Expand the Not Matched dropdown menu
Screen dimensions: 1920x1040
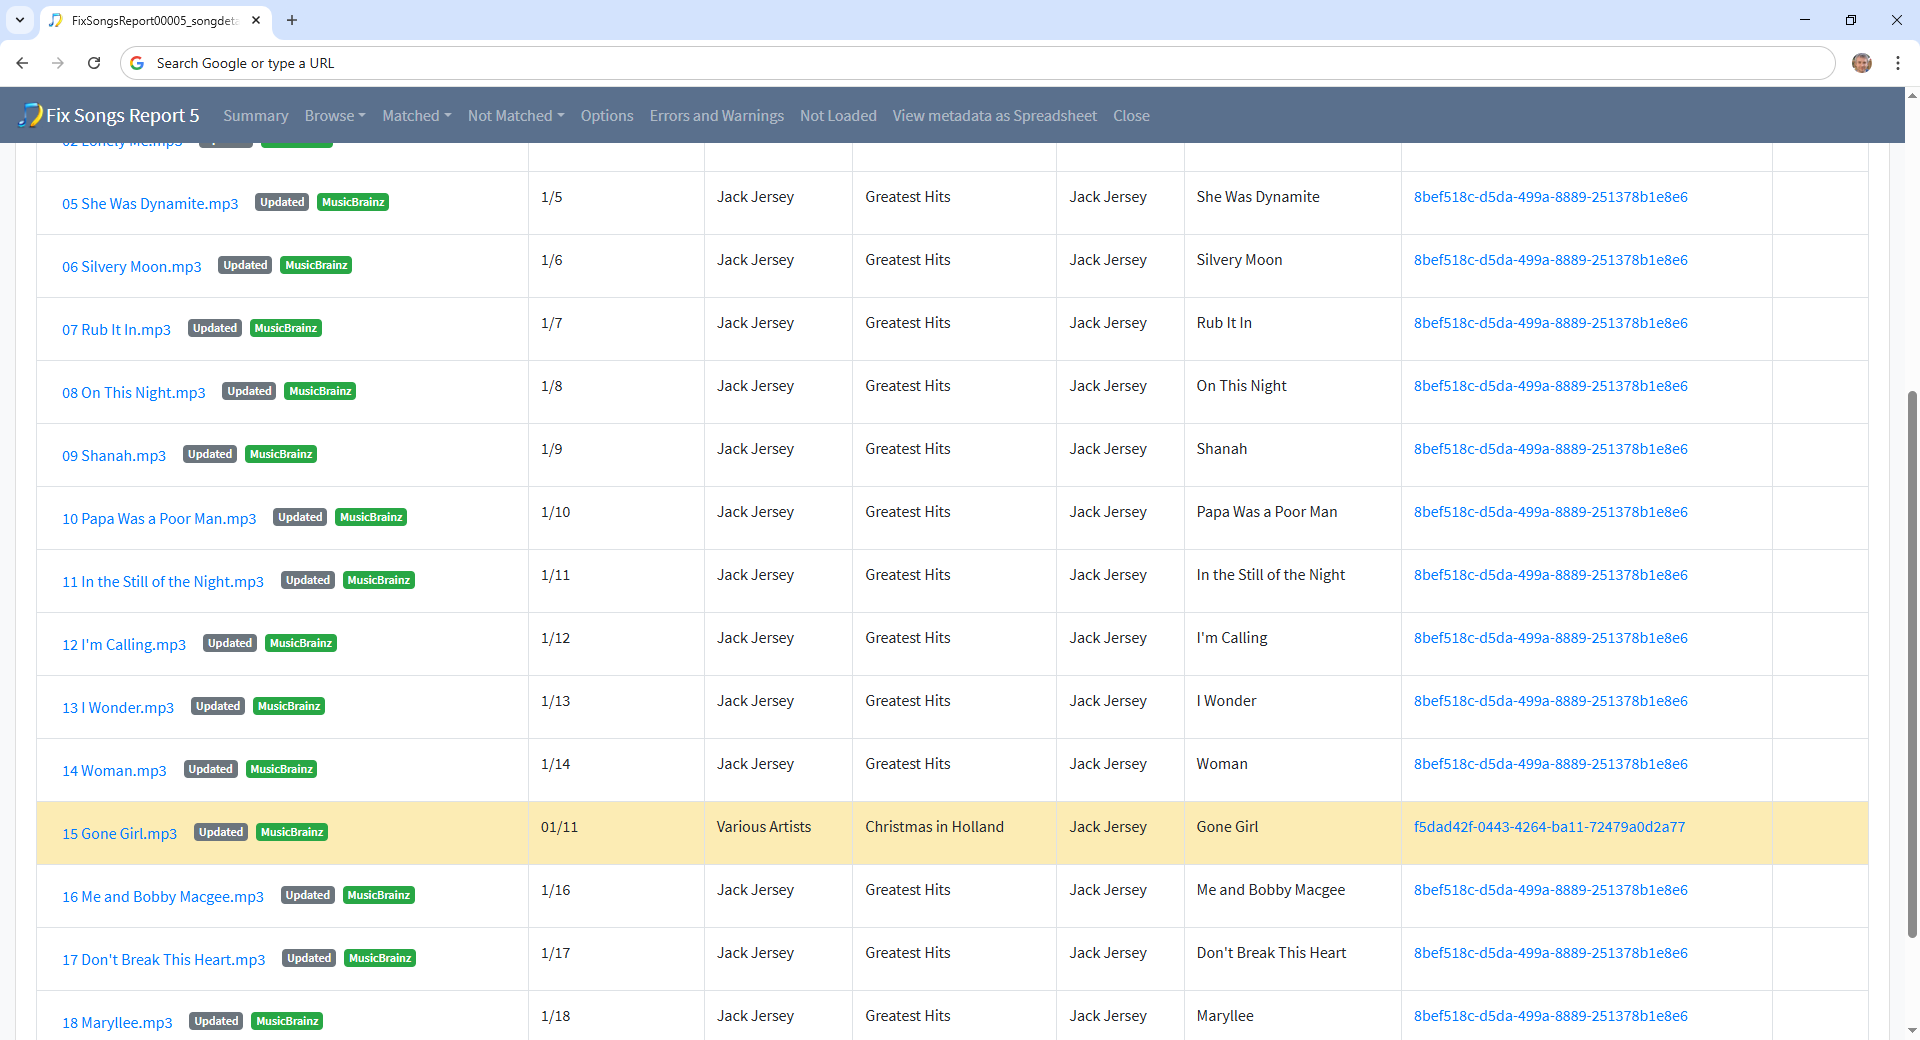(515, 116)
